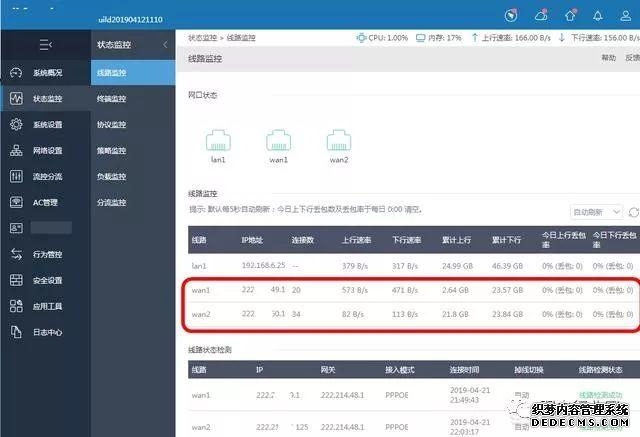Screen dimensions: 640x437
Task: Click the ID card icon below AC管理
Action: [16, 228]
